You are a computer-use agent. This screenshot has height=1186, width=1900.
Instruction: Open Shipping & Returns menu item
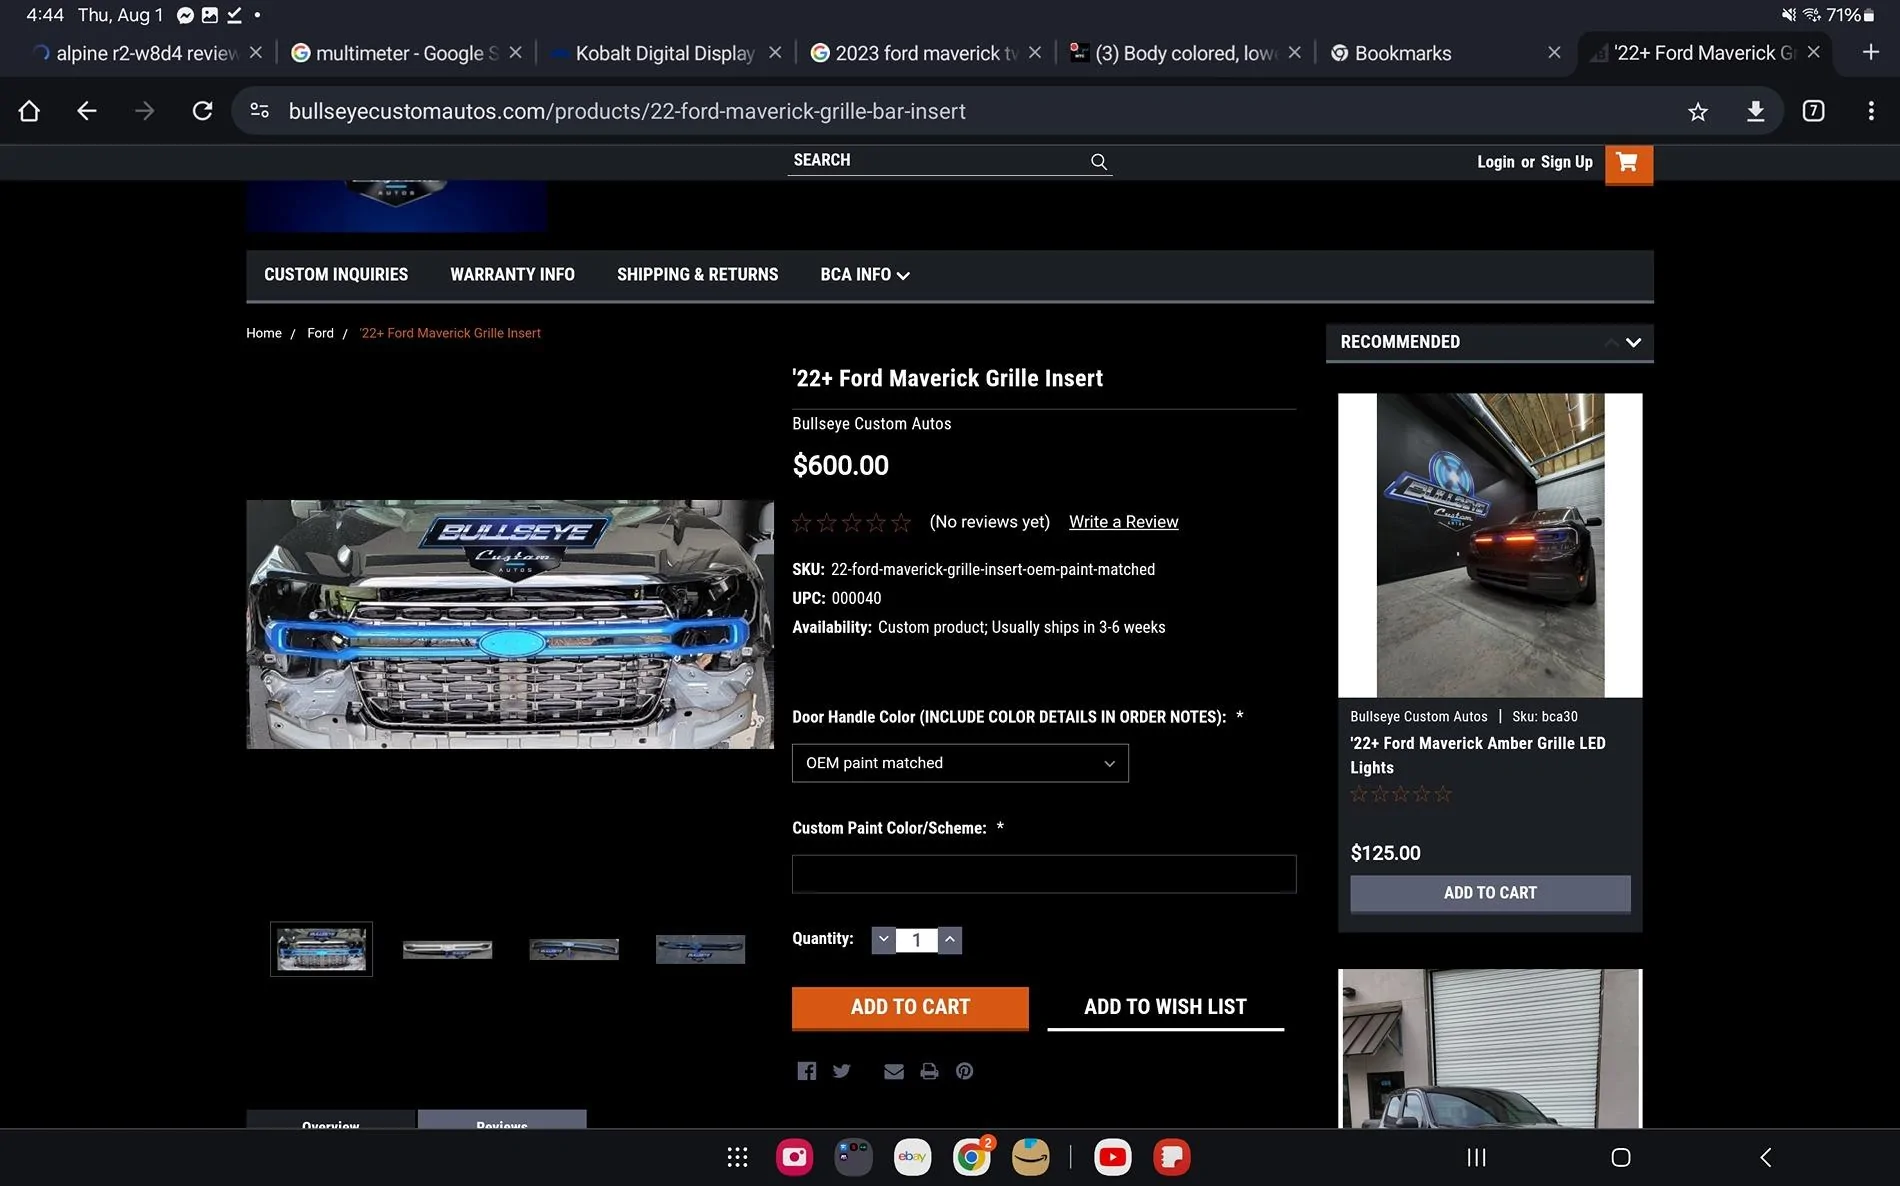(697, 275)
